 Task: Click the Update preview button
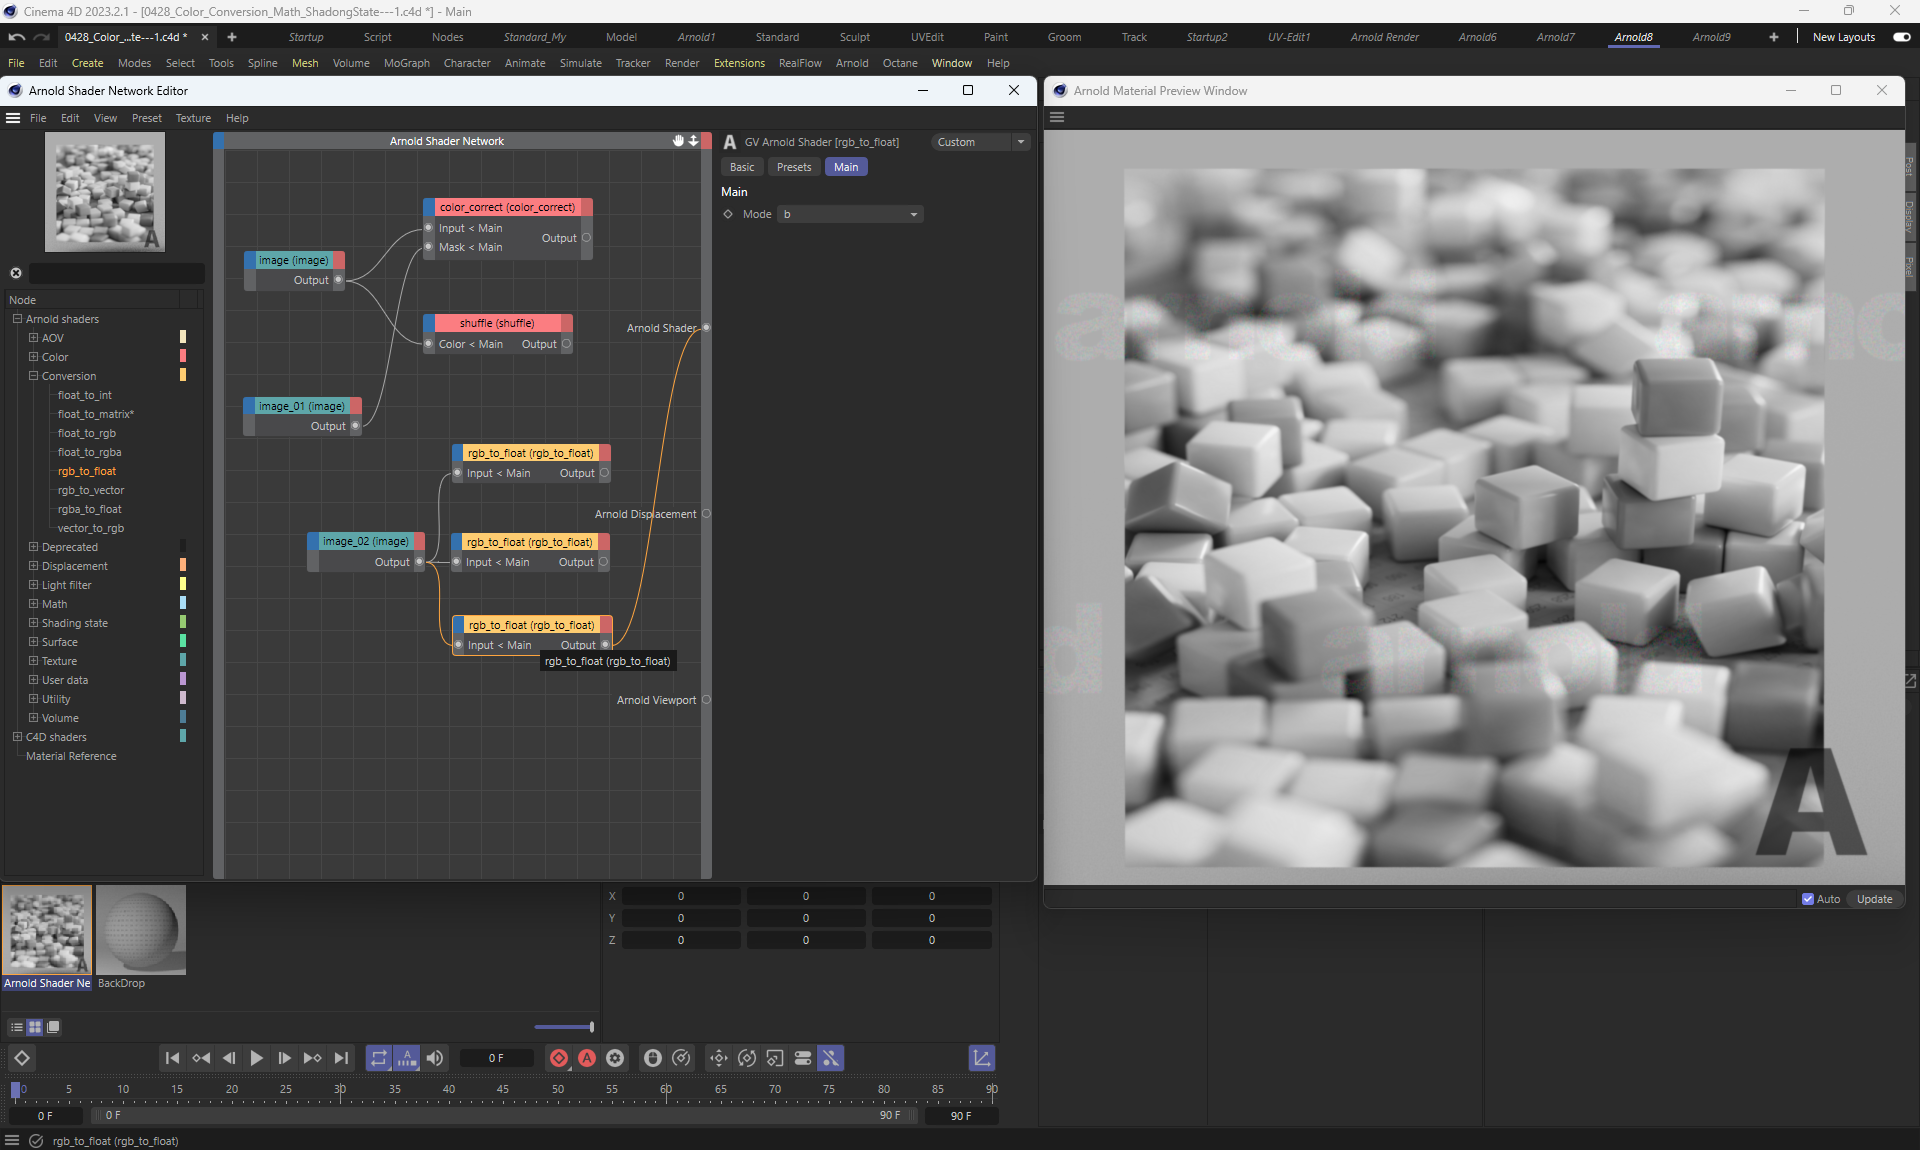point(1874,899)
